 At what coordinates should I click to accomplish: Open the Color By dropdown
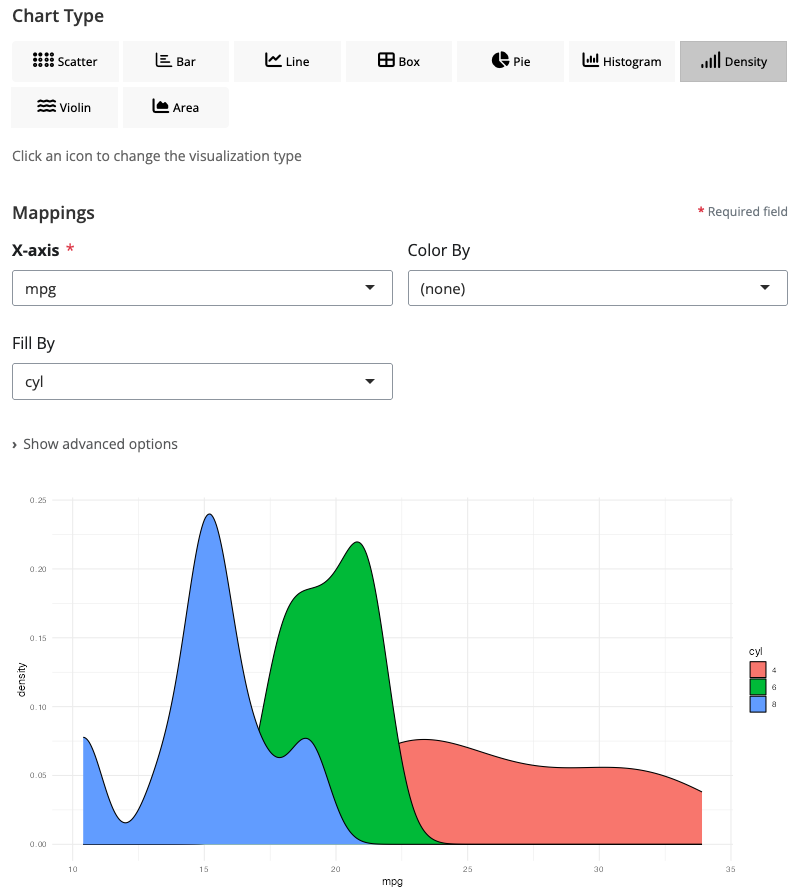click(x=597, y=288)
